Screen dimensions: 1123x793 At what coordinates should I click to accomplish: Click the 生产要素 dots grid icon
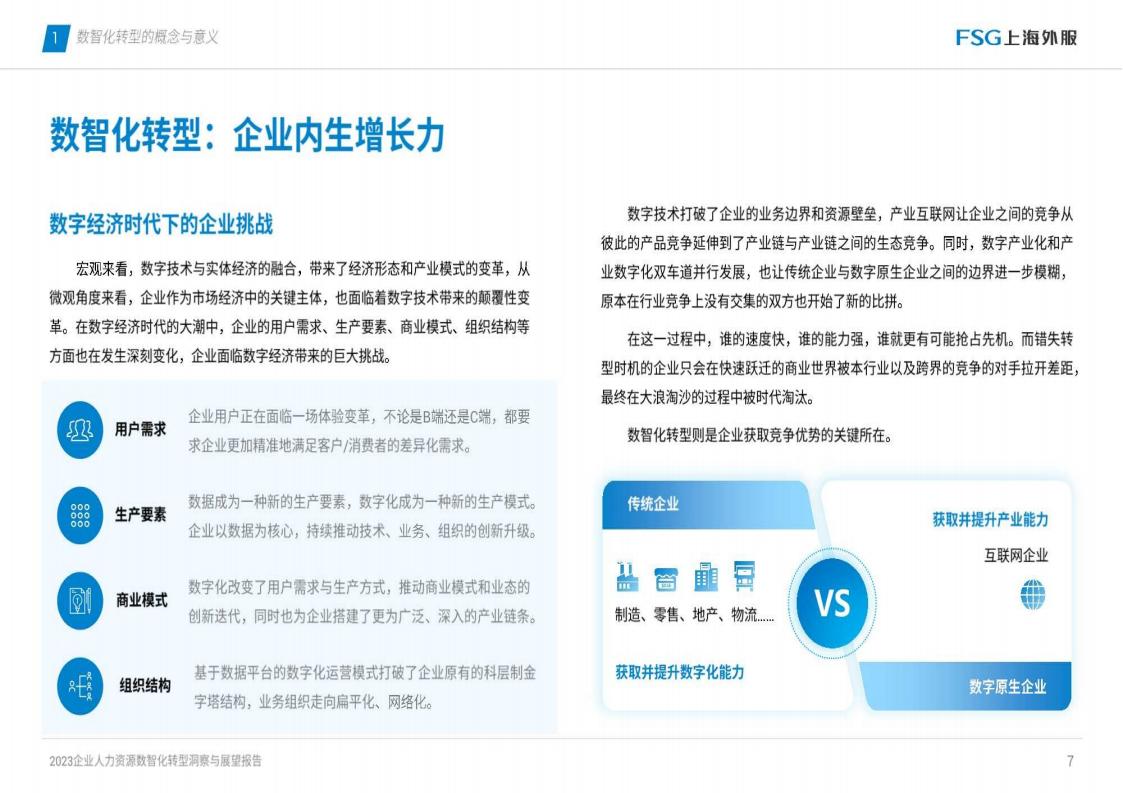click(80, 515)
